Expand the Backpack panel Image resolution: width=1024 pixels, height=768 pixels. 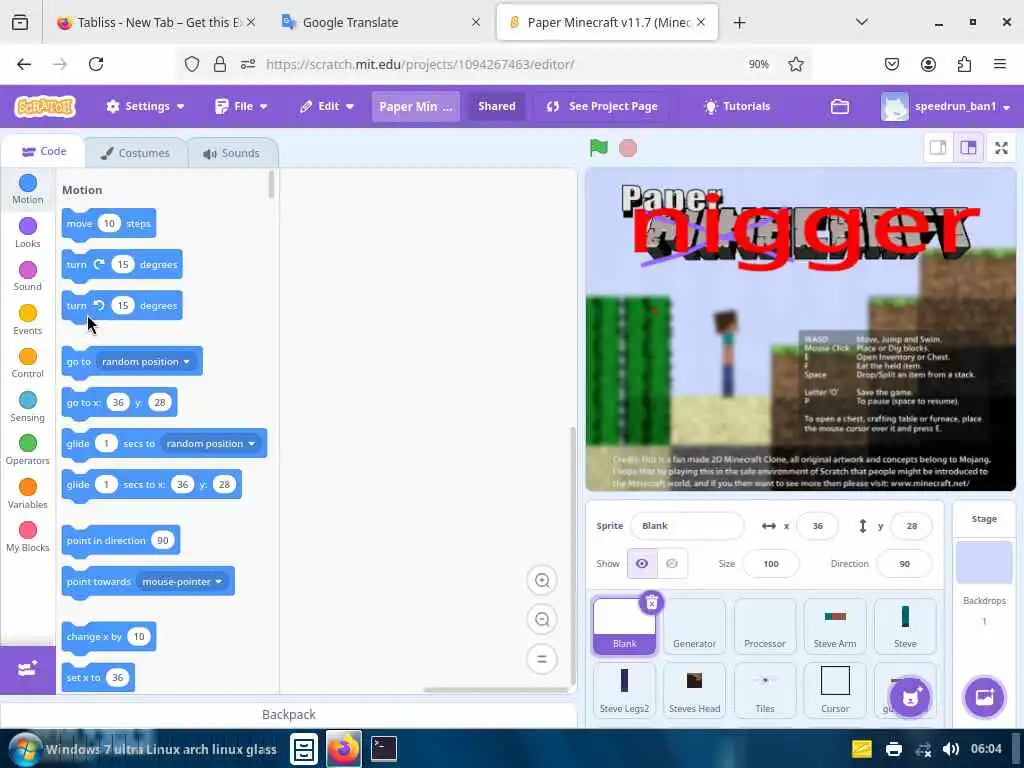tap(289, 714)
